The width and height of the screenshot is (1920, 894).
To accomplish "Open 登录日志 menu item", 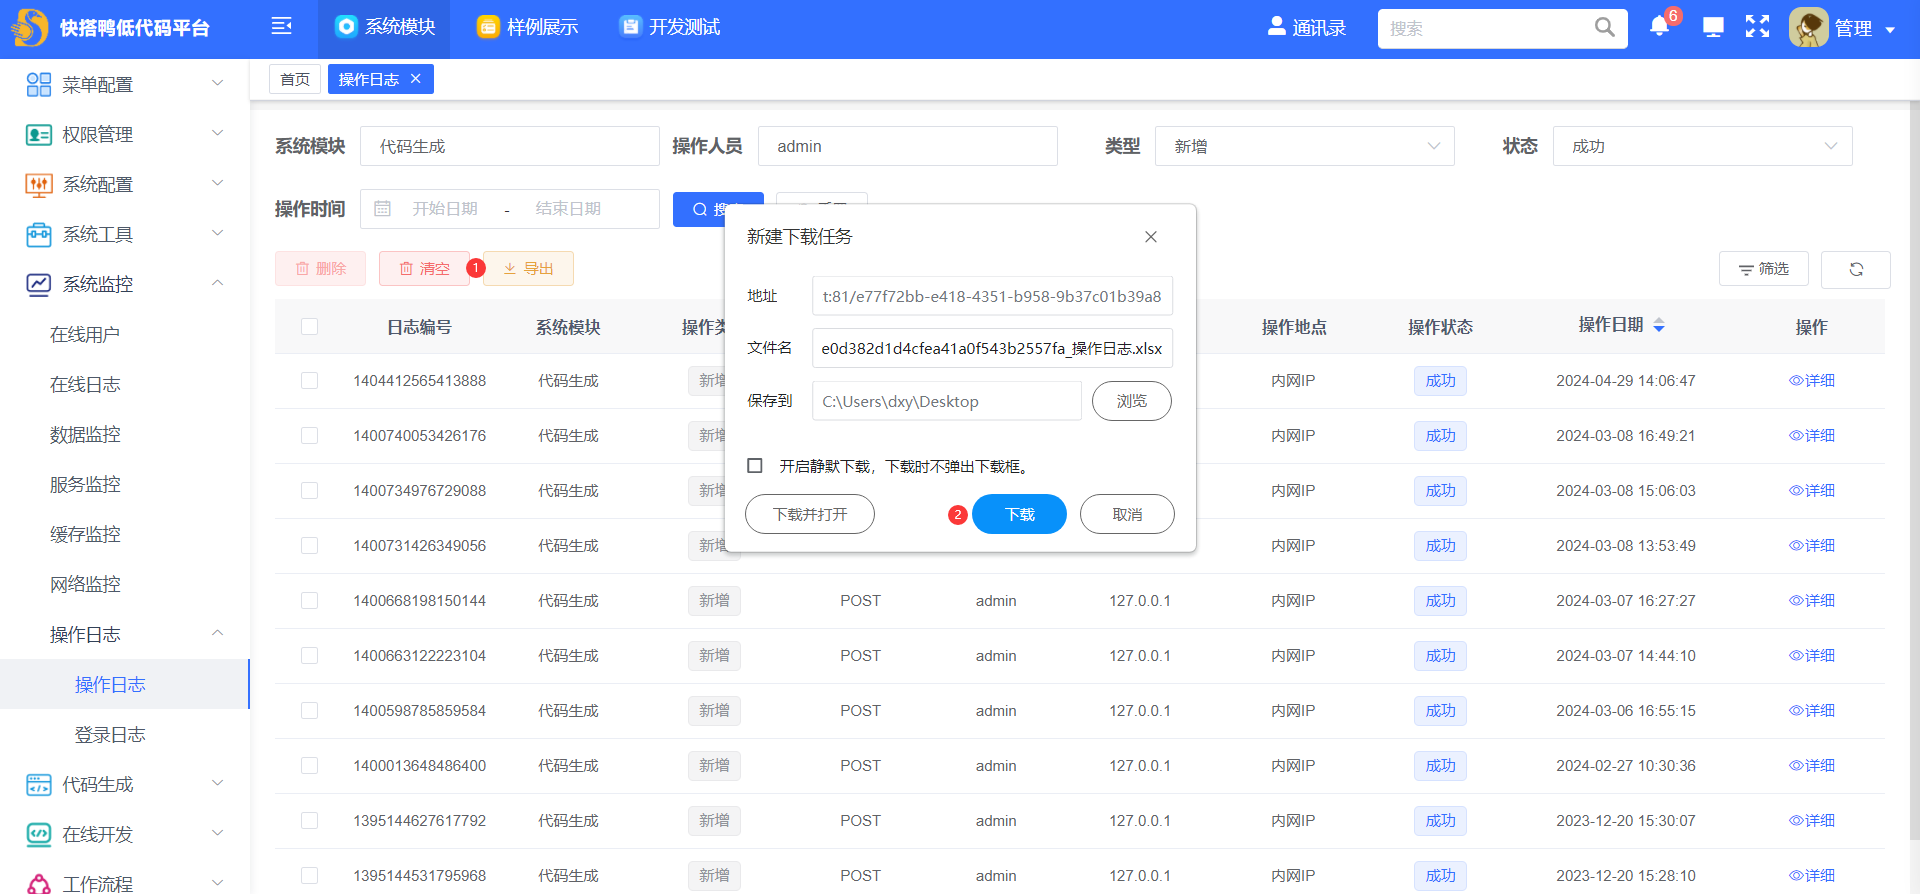I will pos(110,735).
